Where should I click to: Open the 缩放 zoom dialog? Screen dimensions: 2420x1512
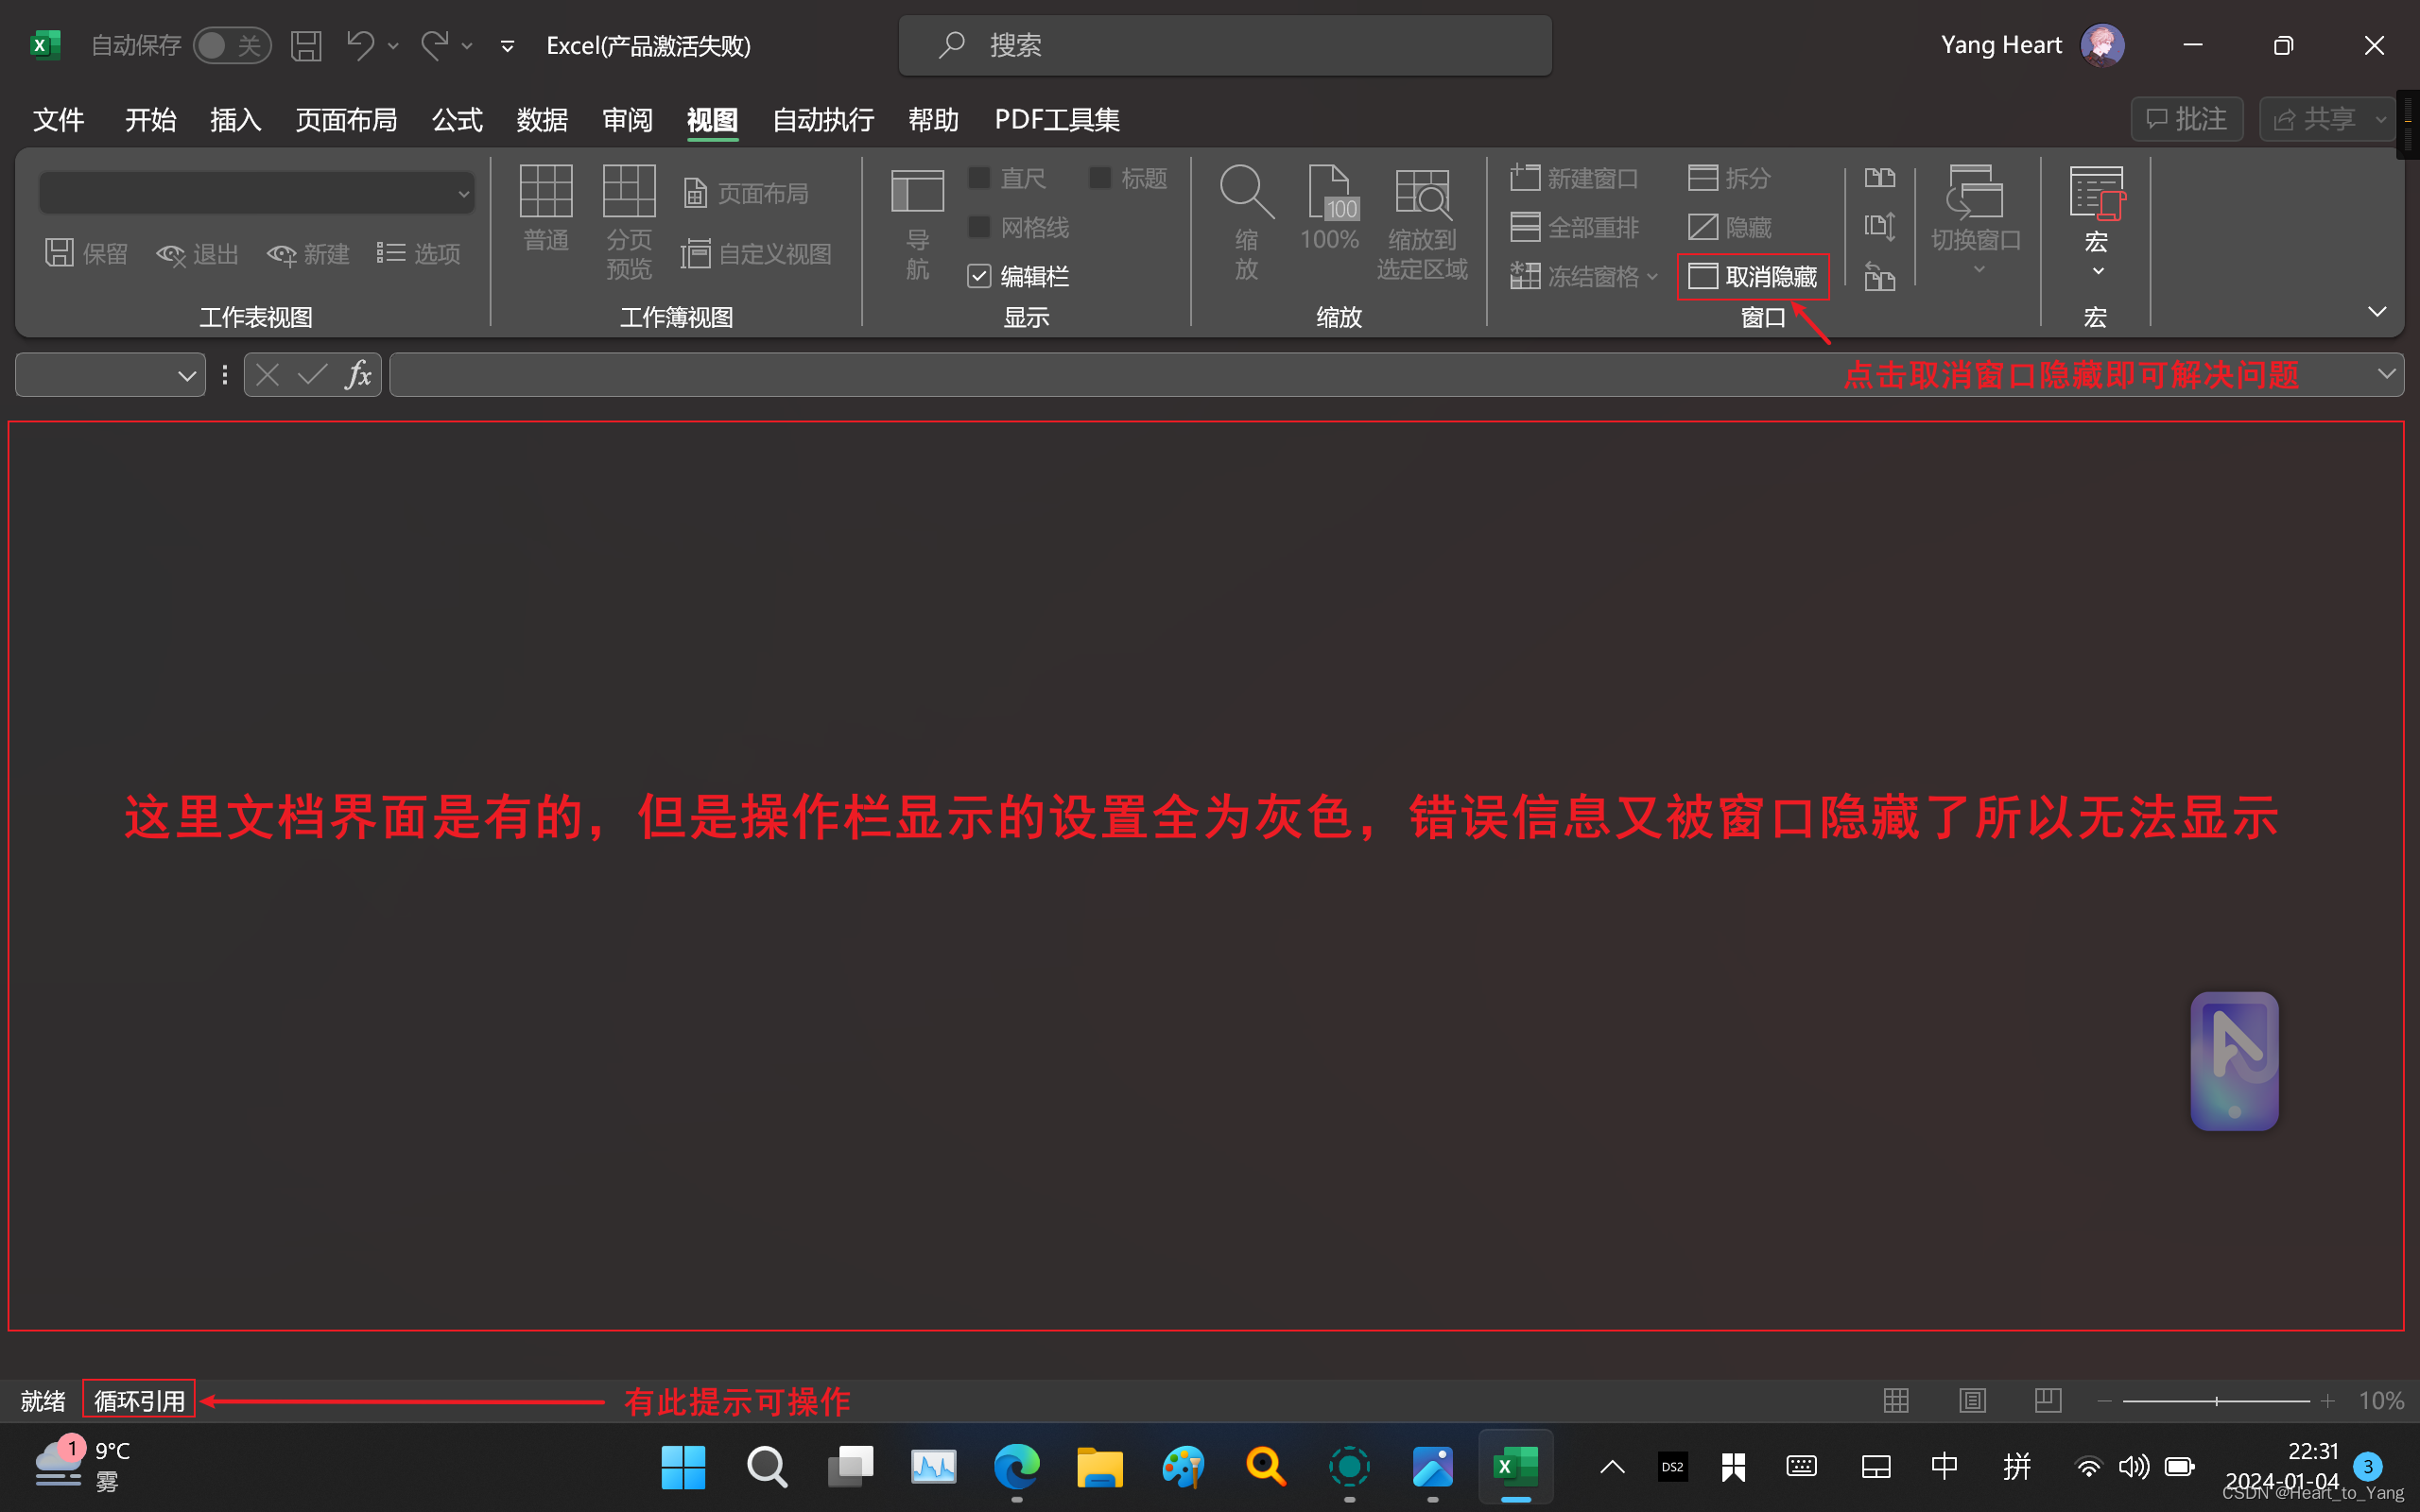(1246, 222)
